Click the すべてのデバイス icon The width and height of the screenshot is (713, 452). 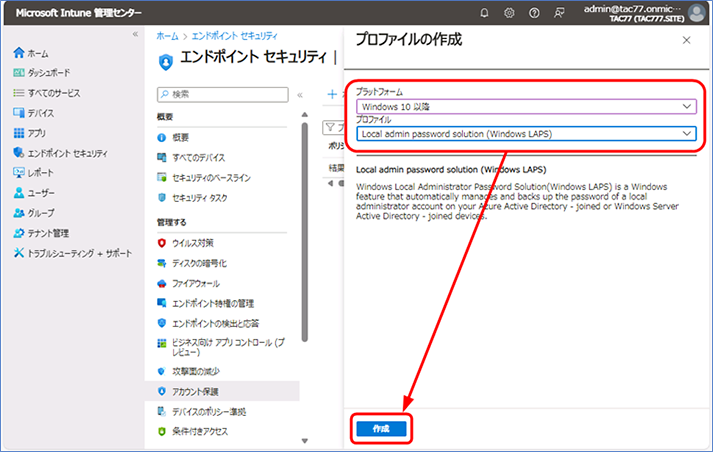(x=161, y=157)
